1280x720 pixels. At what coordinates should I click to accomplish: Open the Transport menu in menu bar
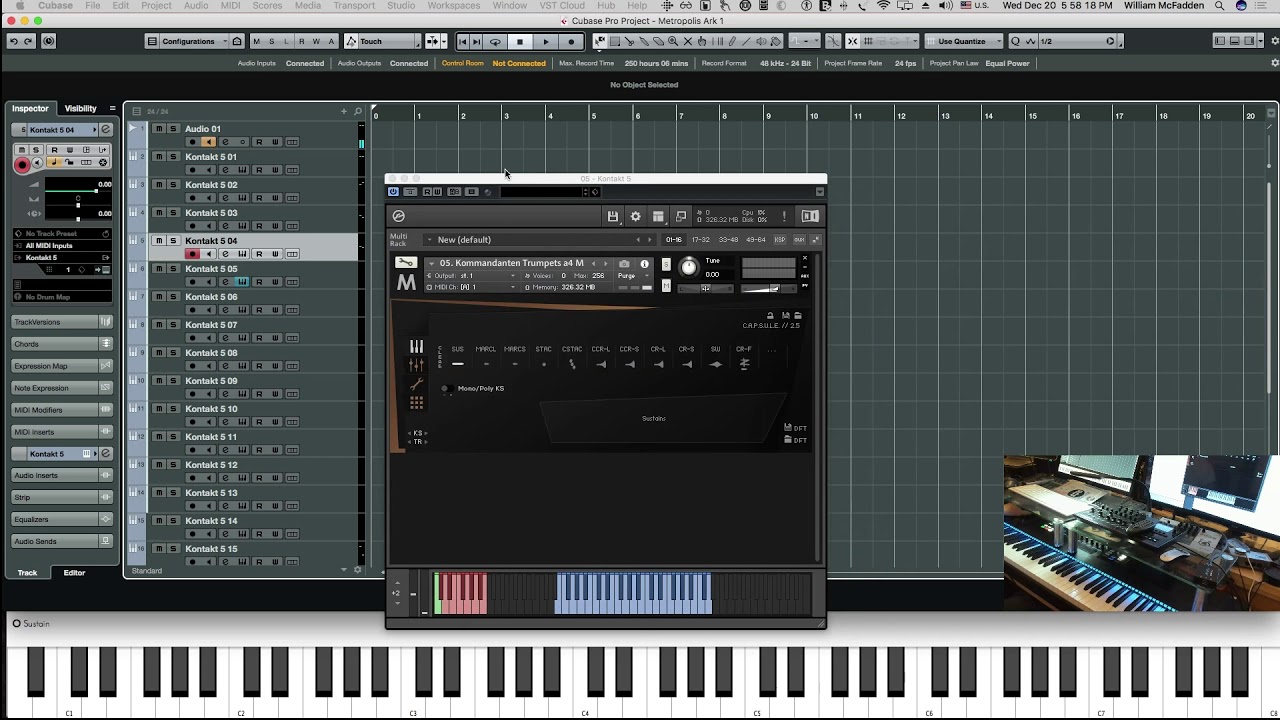coord(354,6)
